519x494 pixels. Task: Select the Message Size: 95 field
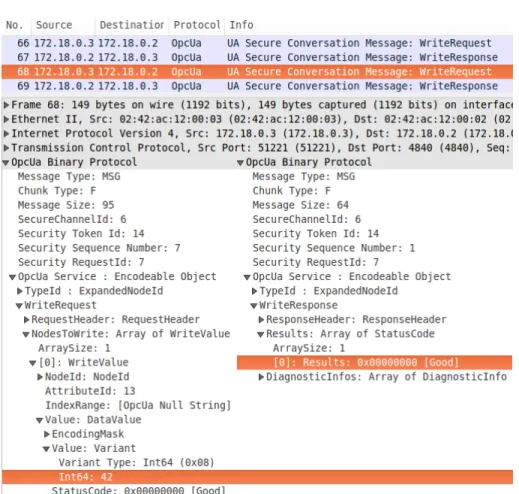[x=66, y=205]
